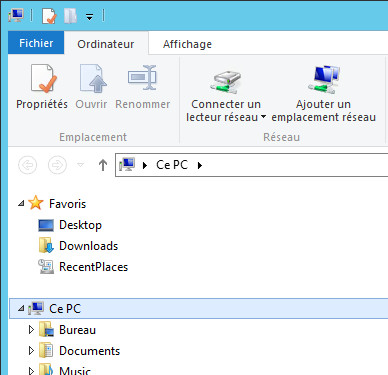Switch to the Ordinateur ribbon tab
The height and width of the screenshot is (375, 388).
pos(106,44)
